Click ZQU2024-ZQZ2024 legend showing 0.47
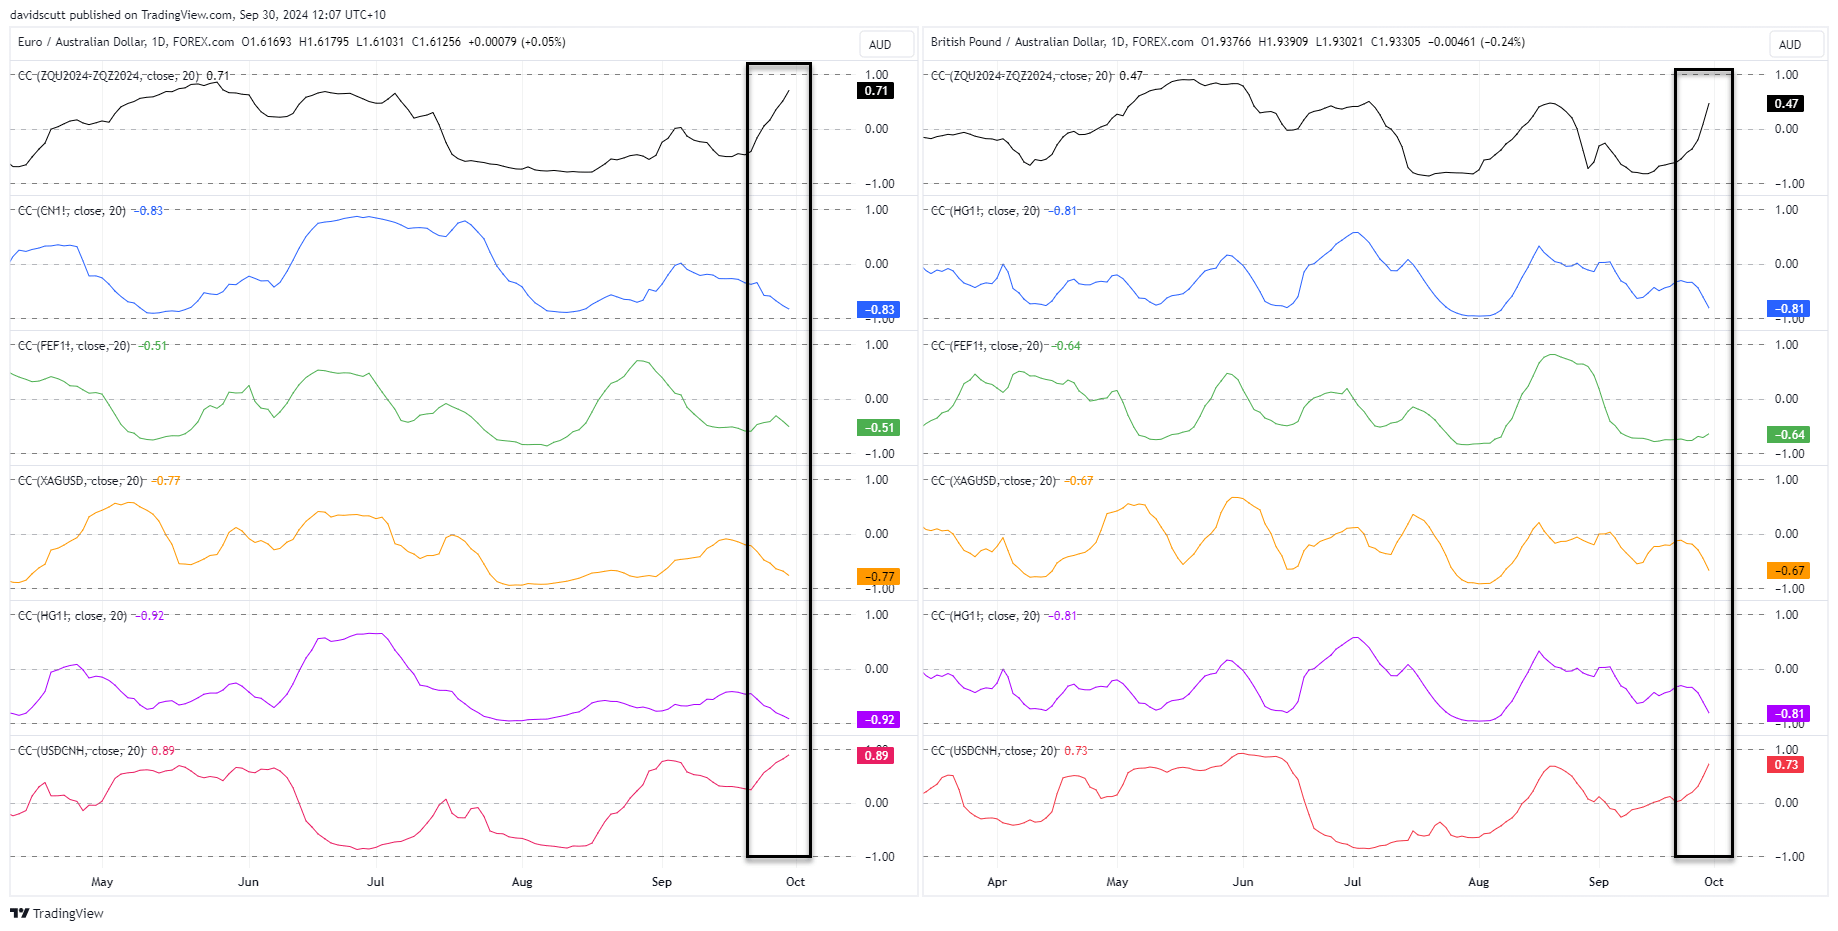This screenshot has width=1838, height=931. pos(1037,76)
